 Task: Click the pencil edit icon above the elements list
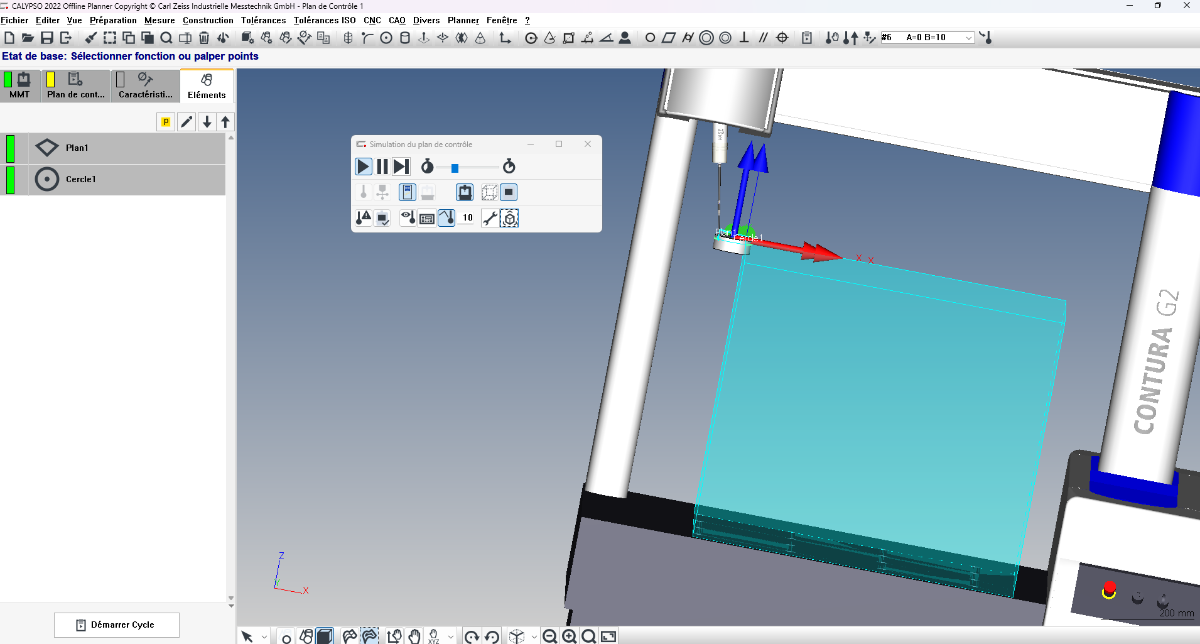coord(186,122)
